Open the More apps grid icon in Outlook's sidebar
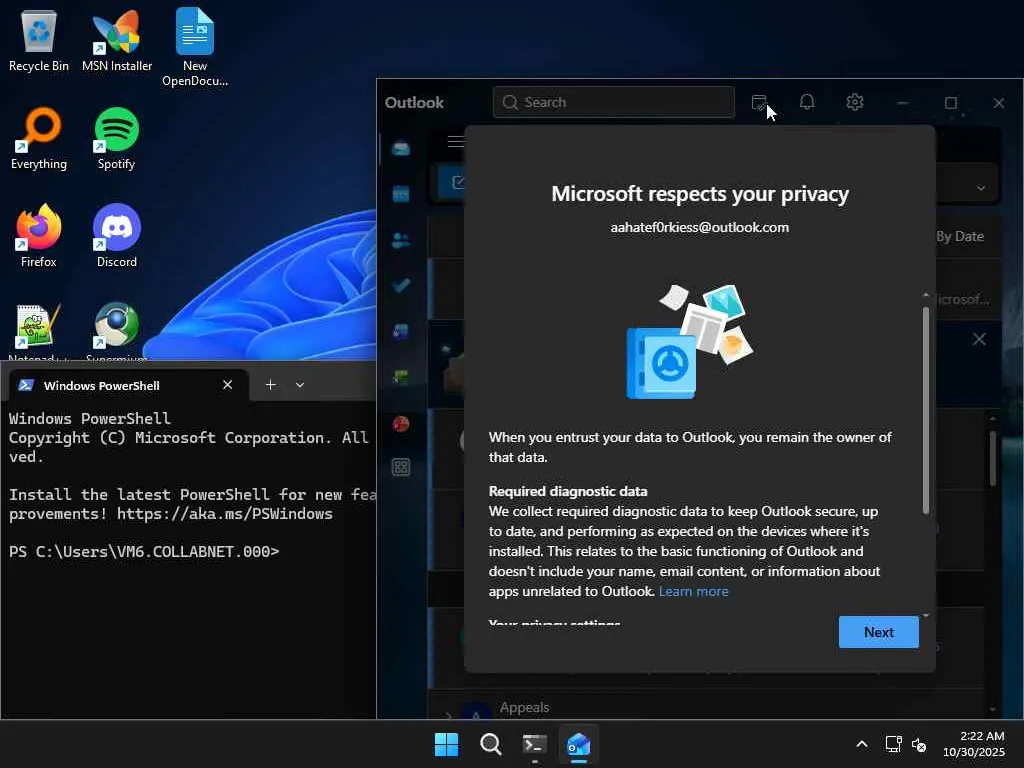 click(401, 467)
